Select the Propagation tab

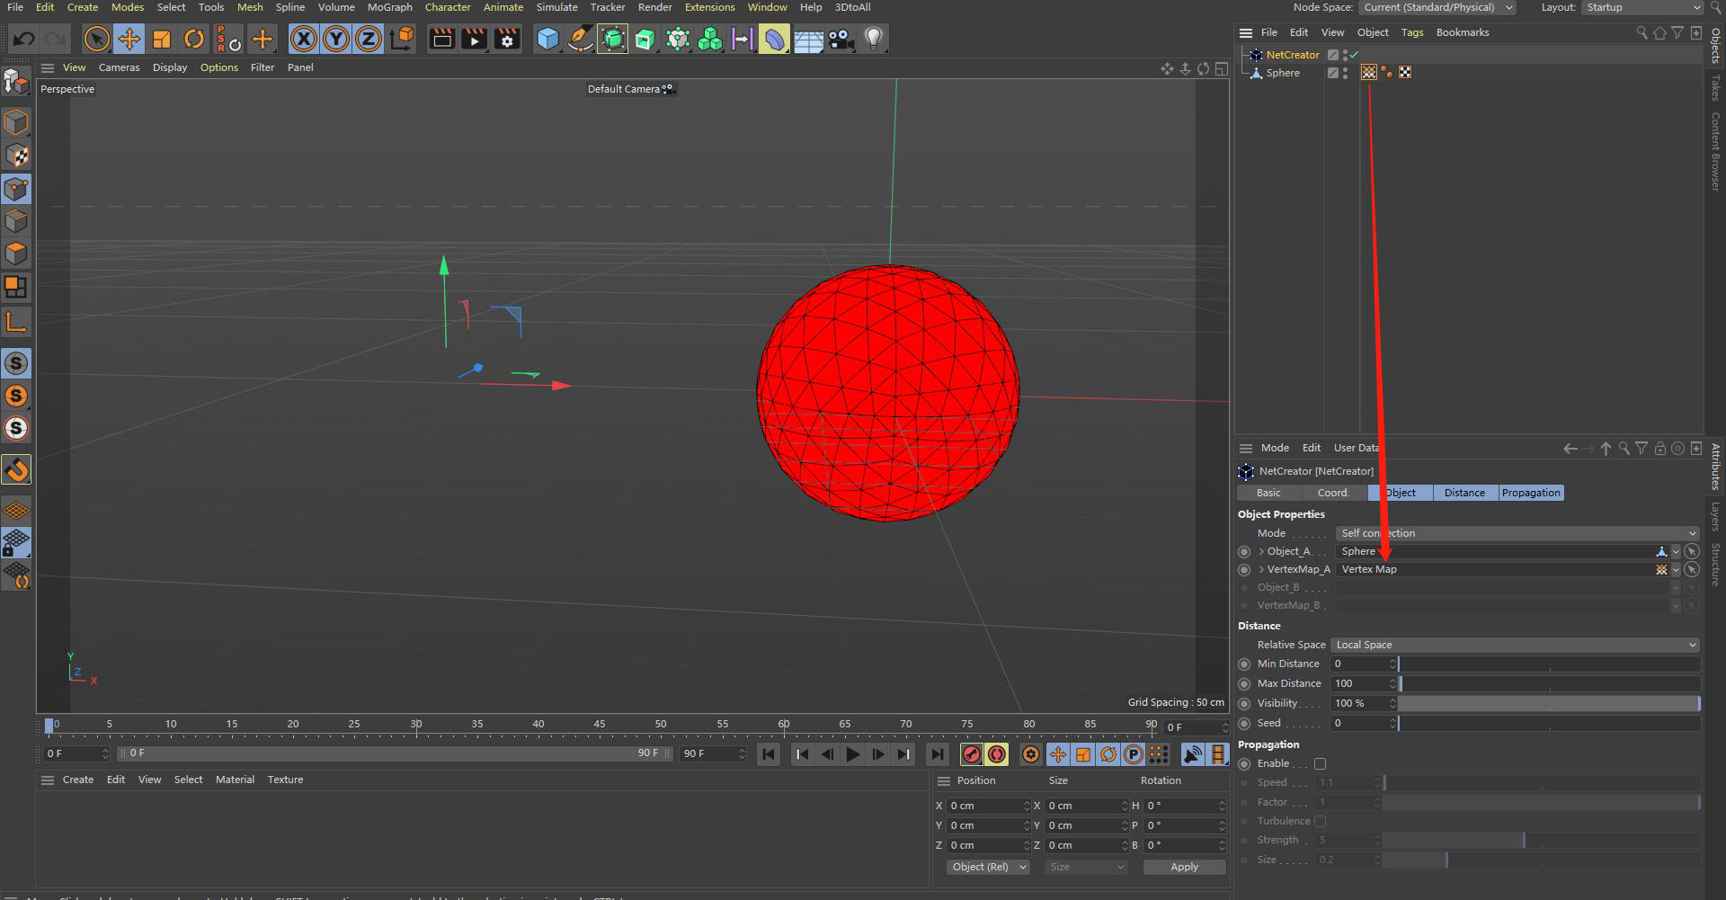(1531, 493)
